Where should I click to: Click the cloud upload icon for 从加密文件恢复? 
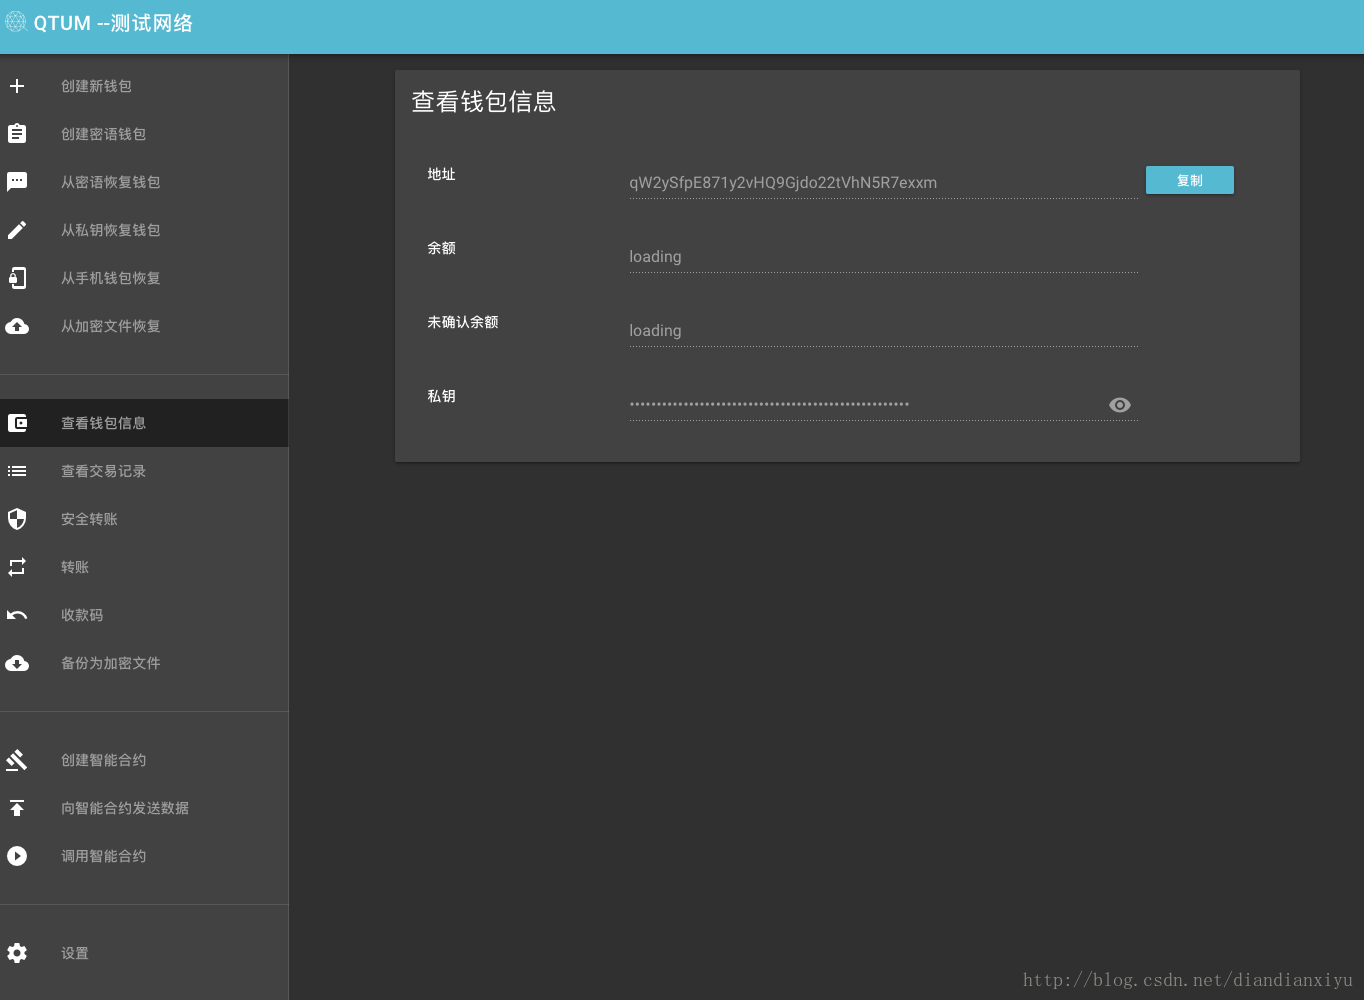pyautogui.click(x=17, y=326)
